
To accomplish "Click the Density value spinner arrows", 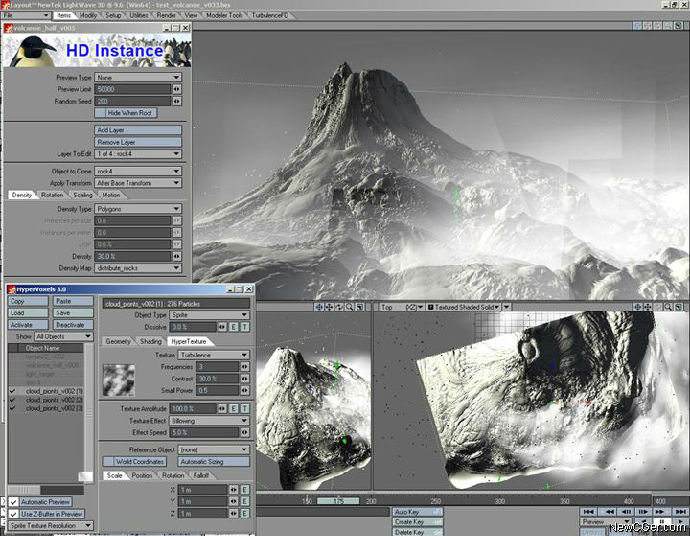I will [x=177, y=256].
